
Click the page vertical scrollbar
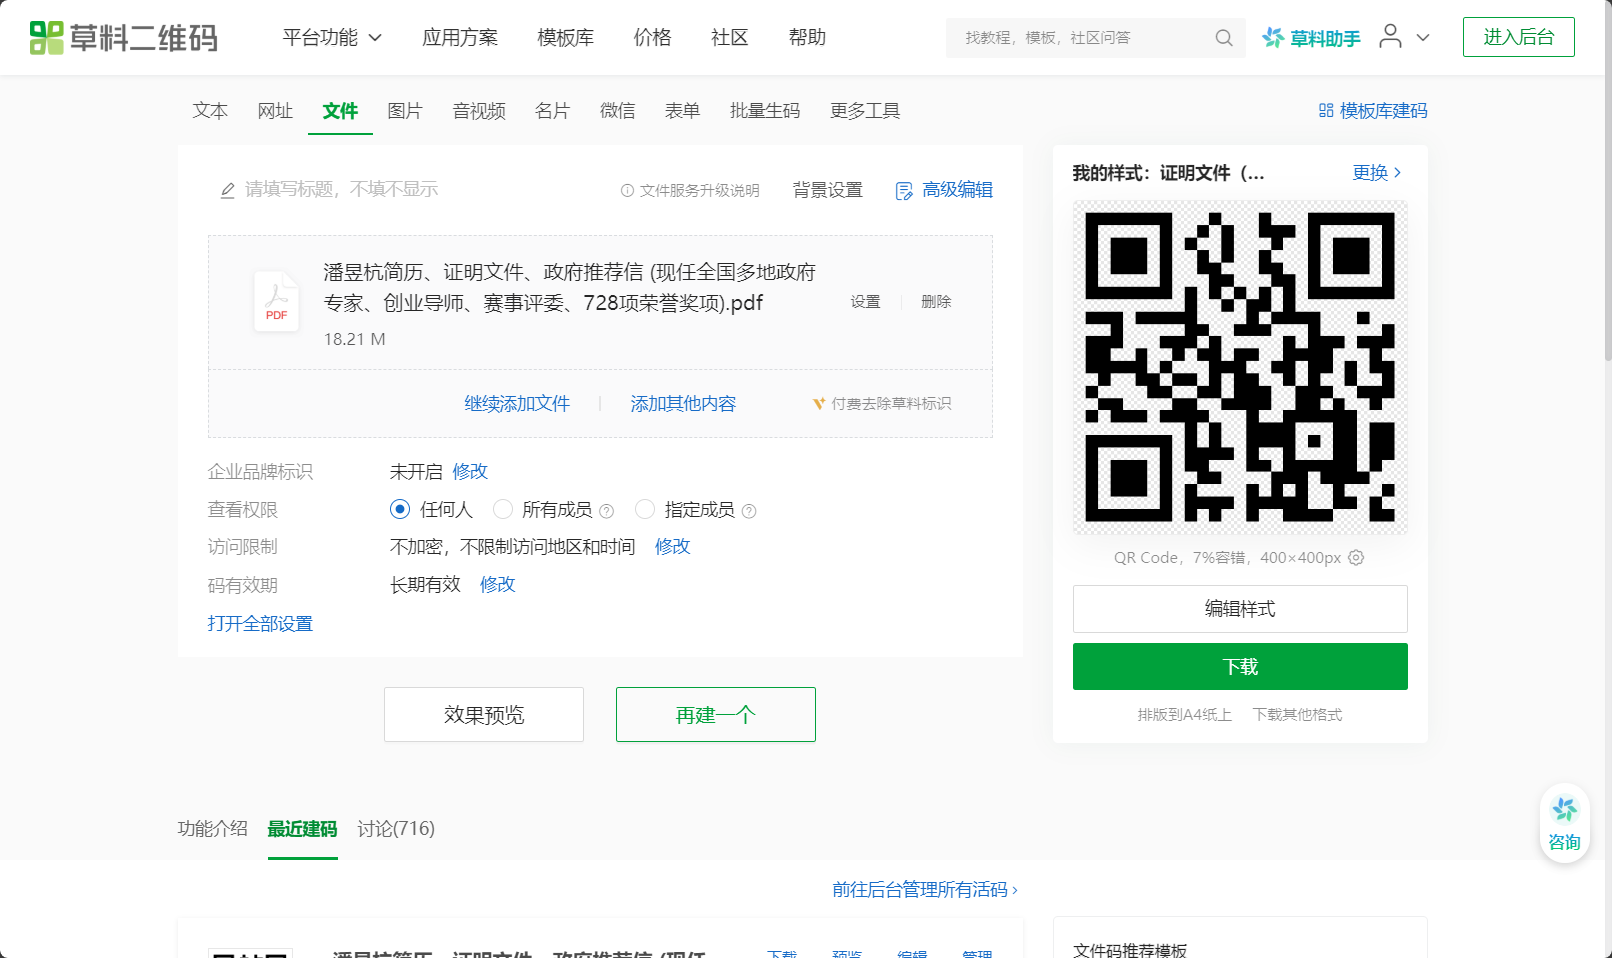[x=1606, y=180]
